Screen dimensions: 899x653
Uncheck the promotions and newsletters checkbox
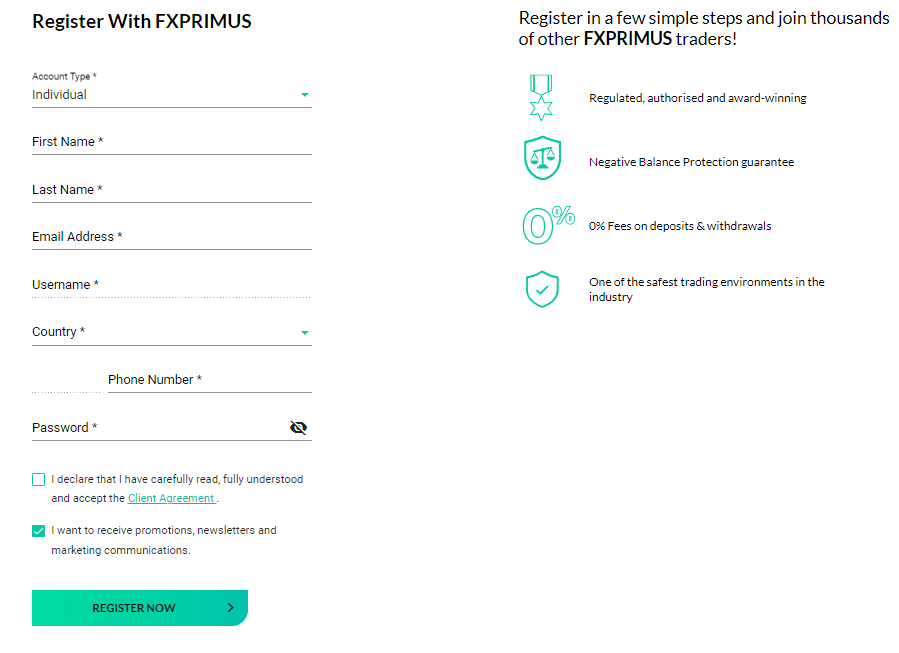(38, 531)
